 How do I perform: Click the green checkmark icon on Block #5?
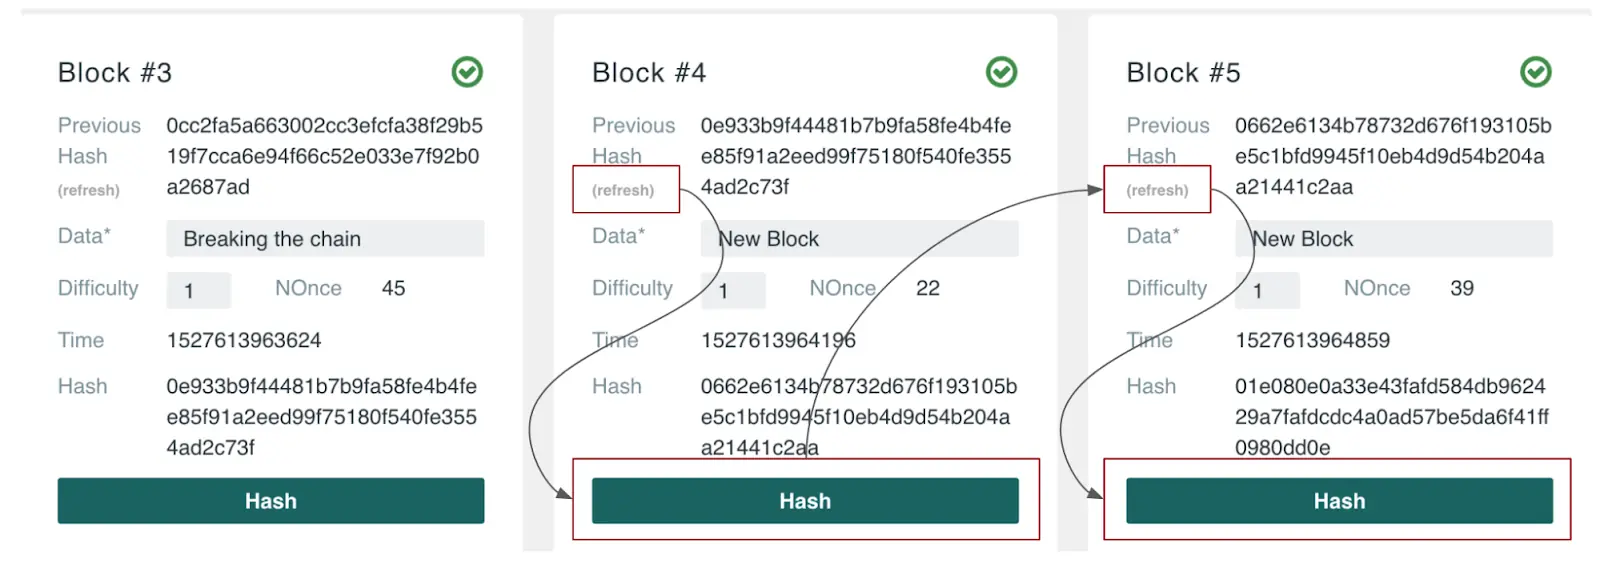pos(1536,72)
